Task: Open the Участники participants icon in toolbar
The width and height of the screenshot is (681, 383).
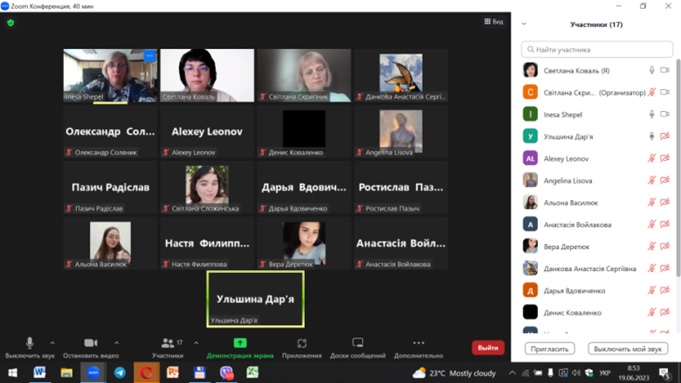Action: tap(167, 343)
